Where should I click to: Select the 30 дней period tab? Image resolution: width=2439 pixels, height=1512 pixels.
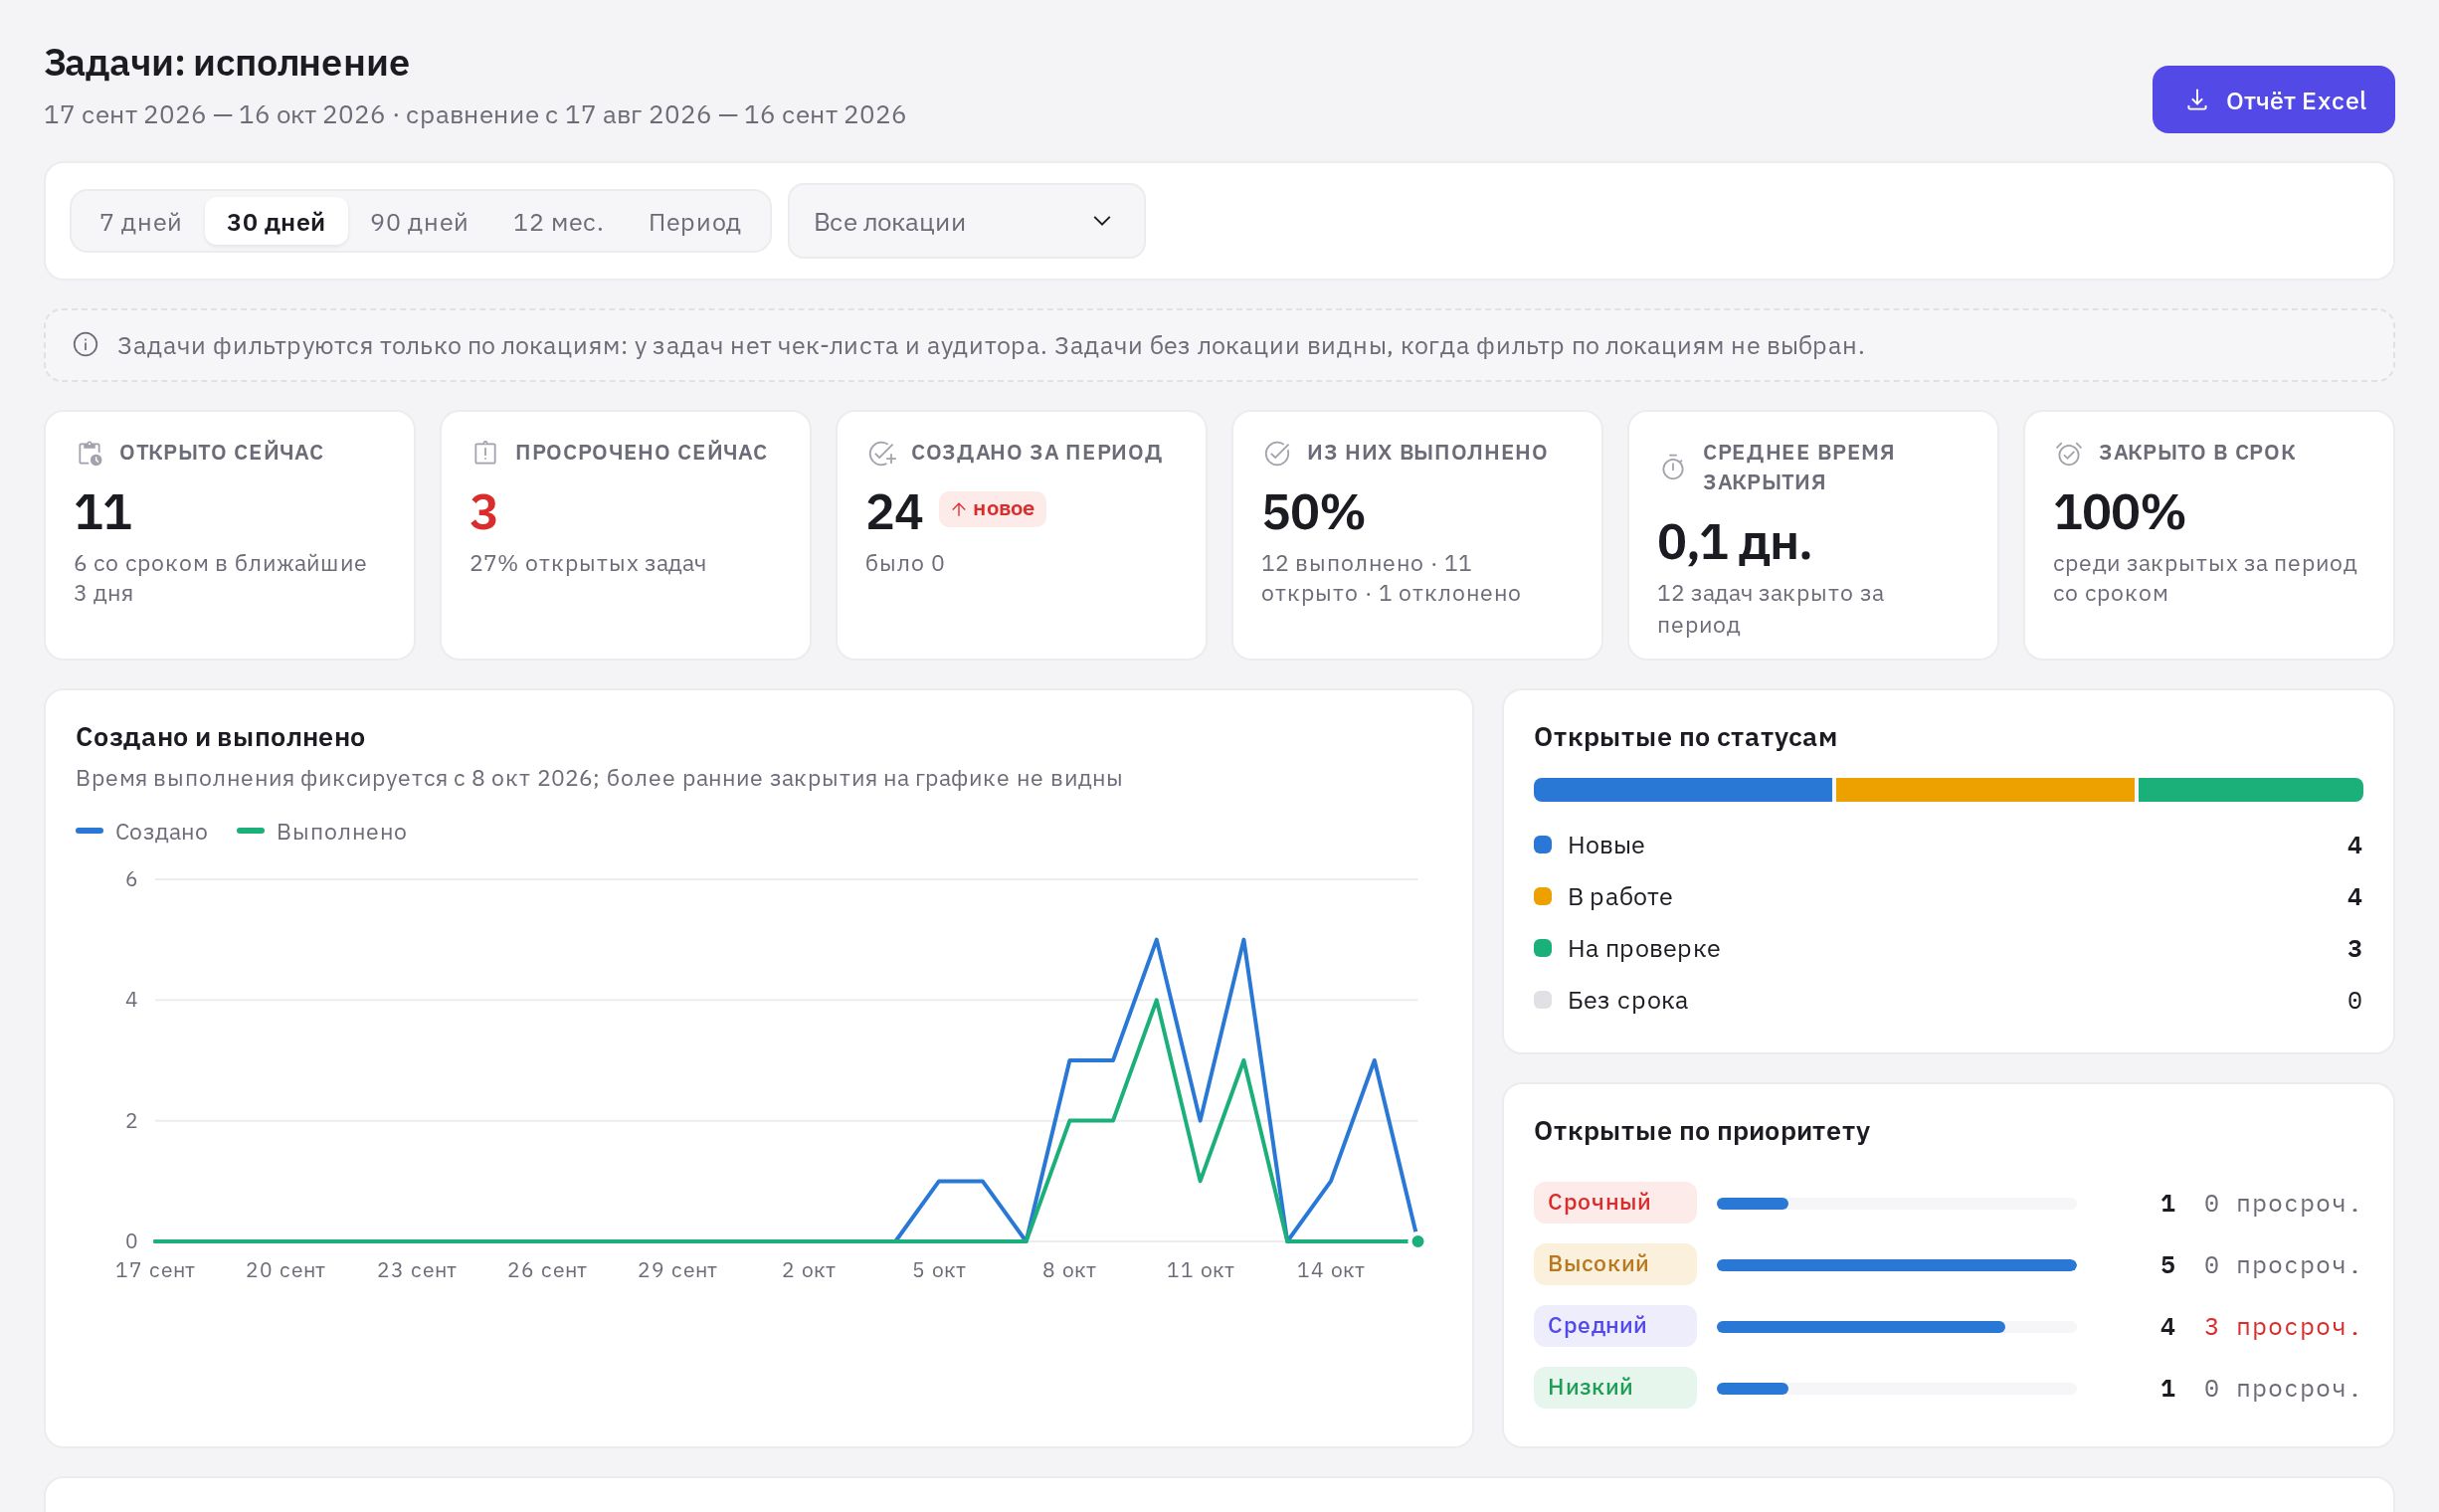(276, 221)
